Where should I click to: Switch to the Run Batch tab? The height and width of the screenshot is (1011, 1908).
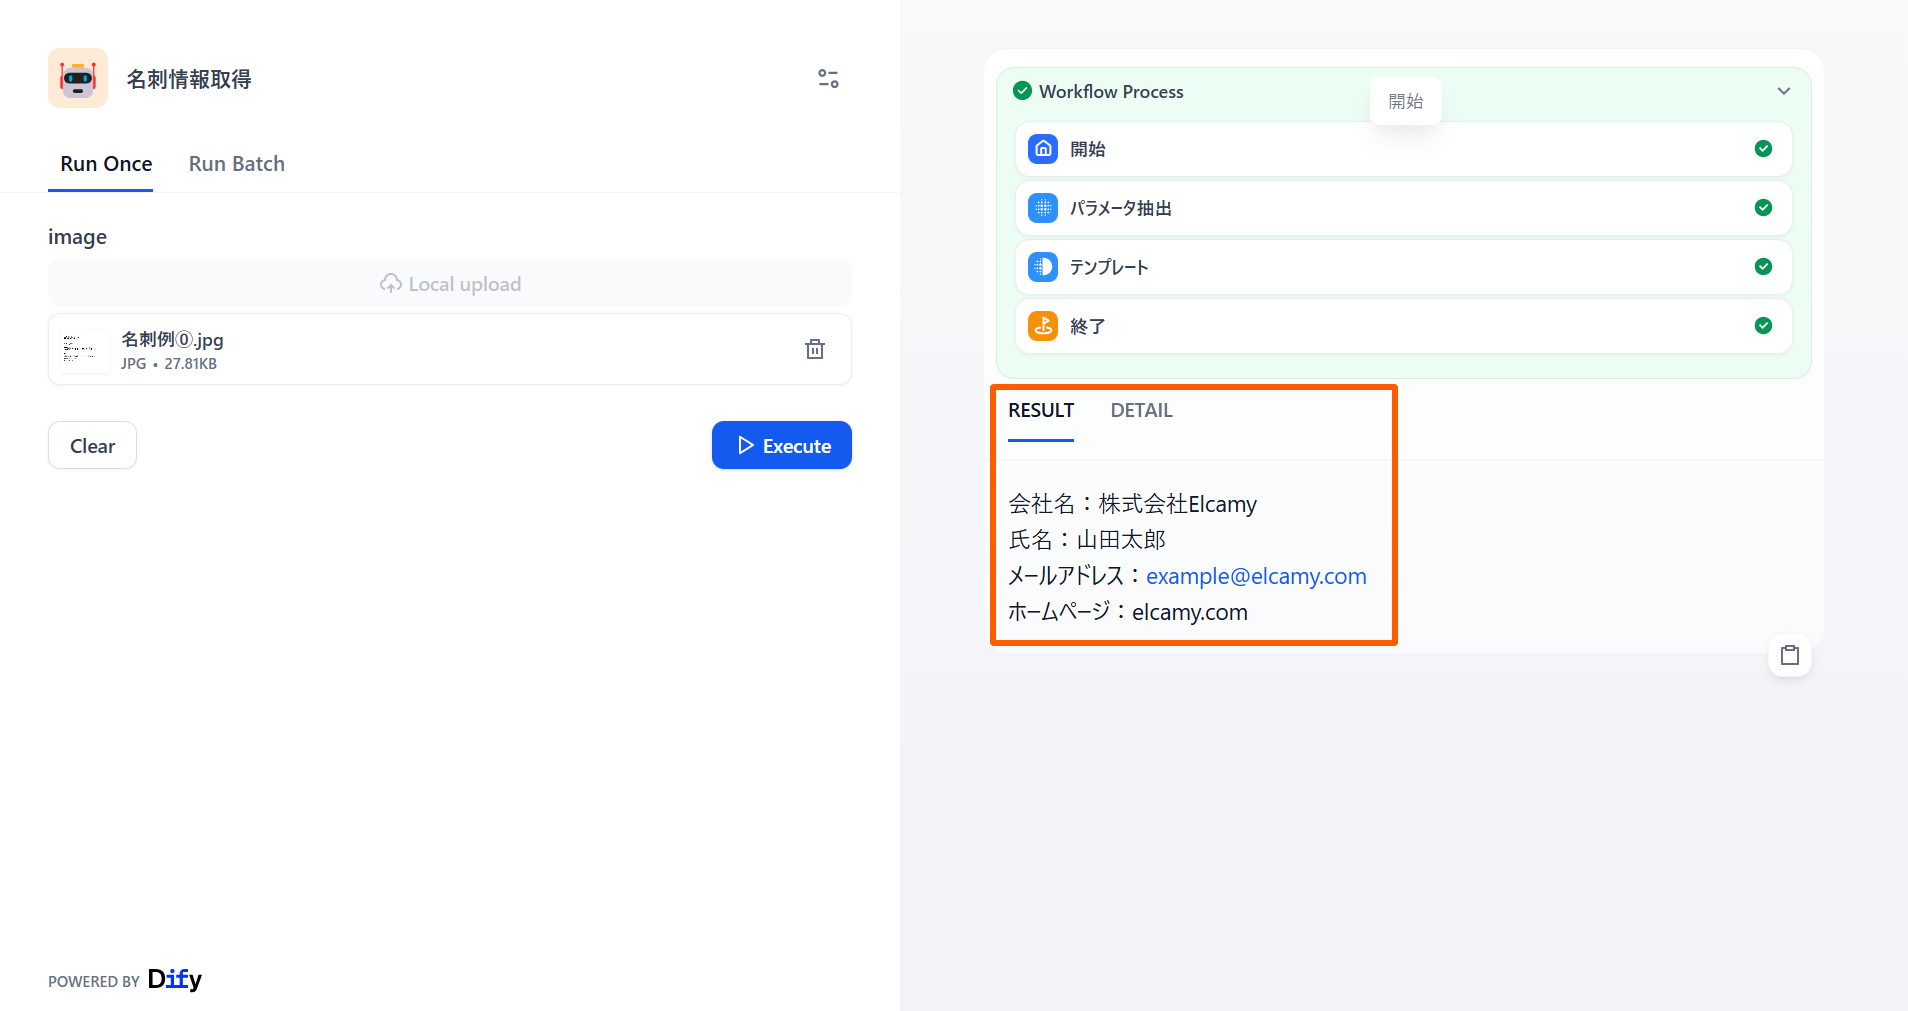point(236,163)
